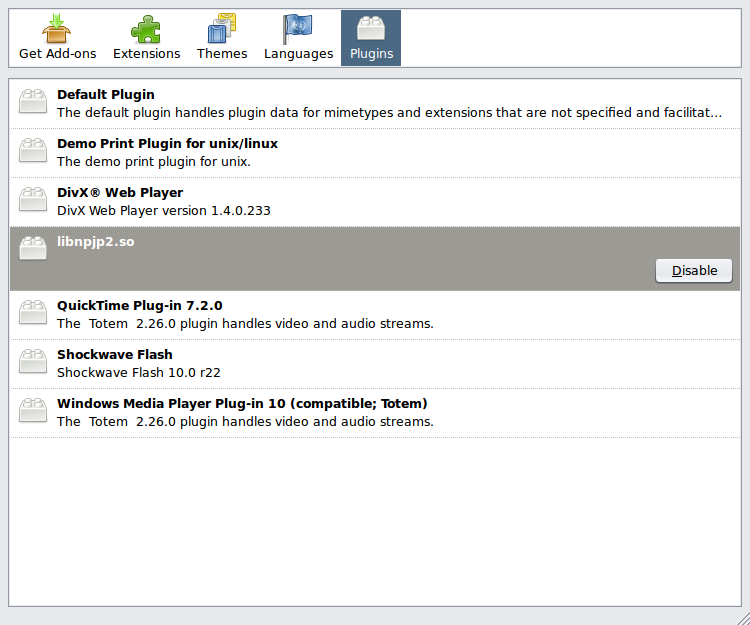
Task: Open the Get Add-ons section icon
Action: pos(56,29)
